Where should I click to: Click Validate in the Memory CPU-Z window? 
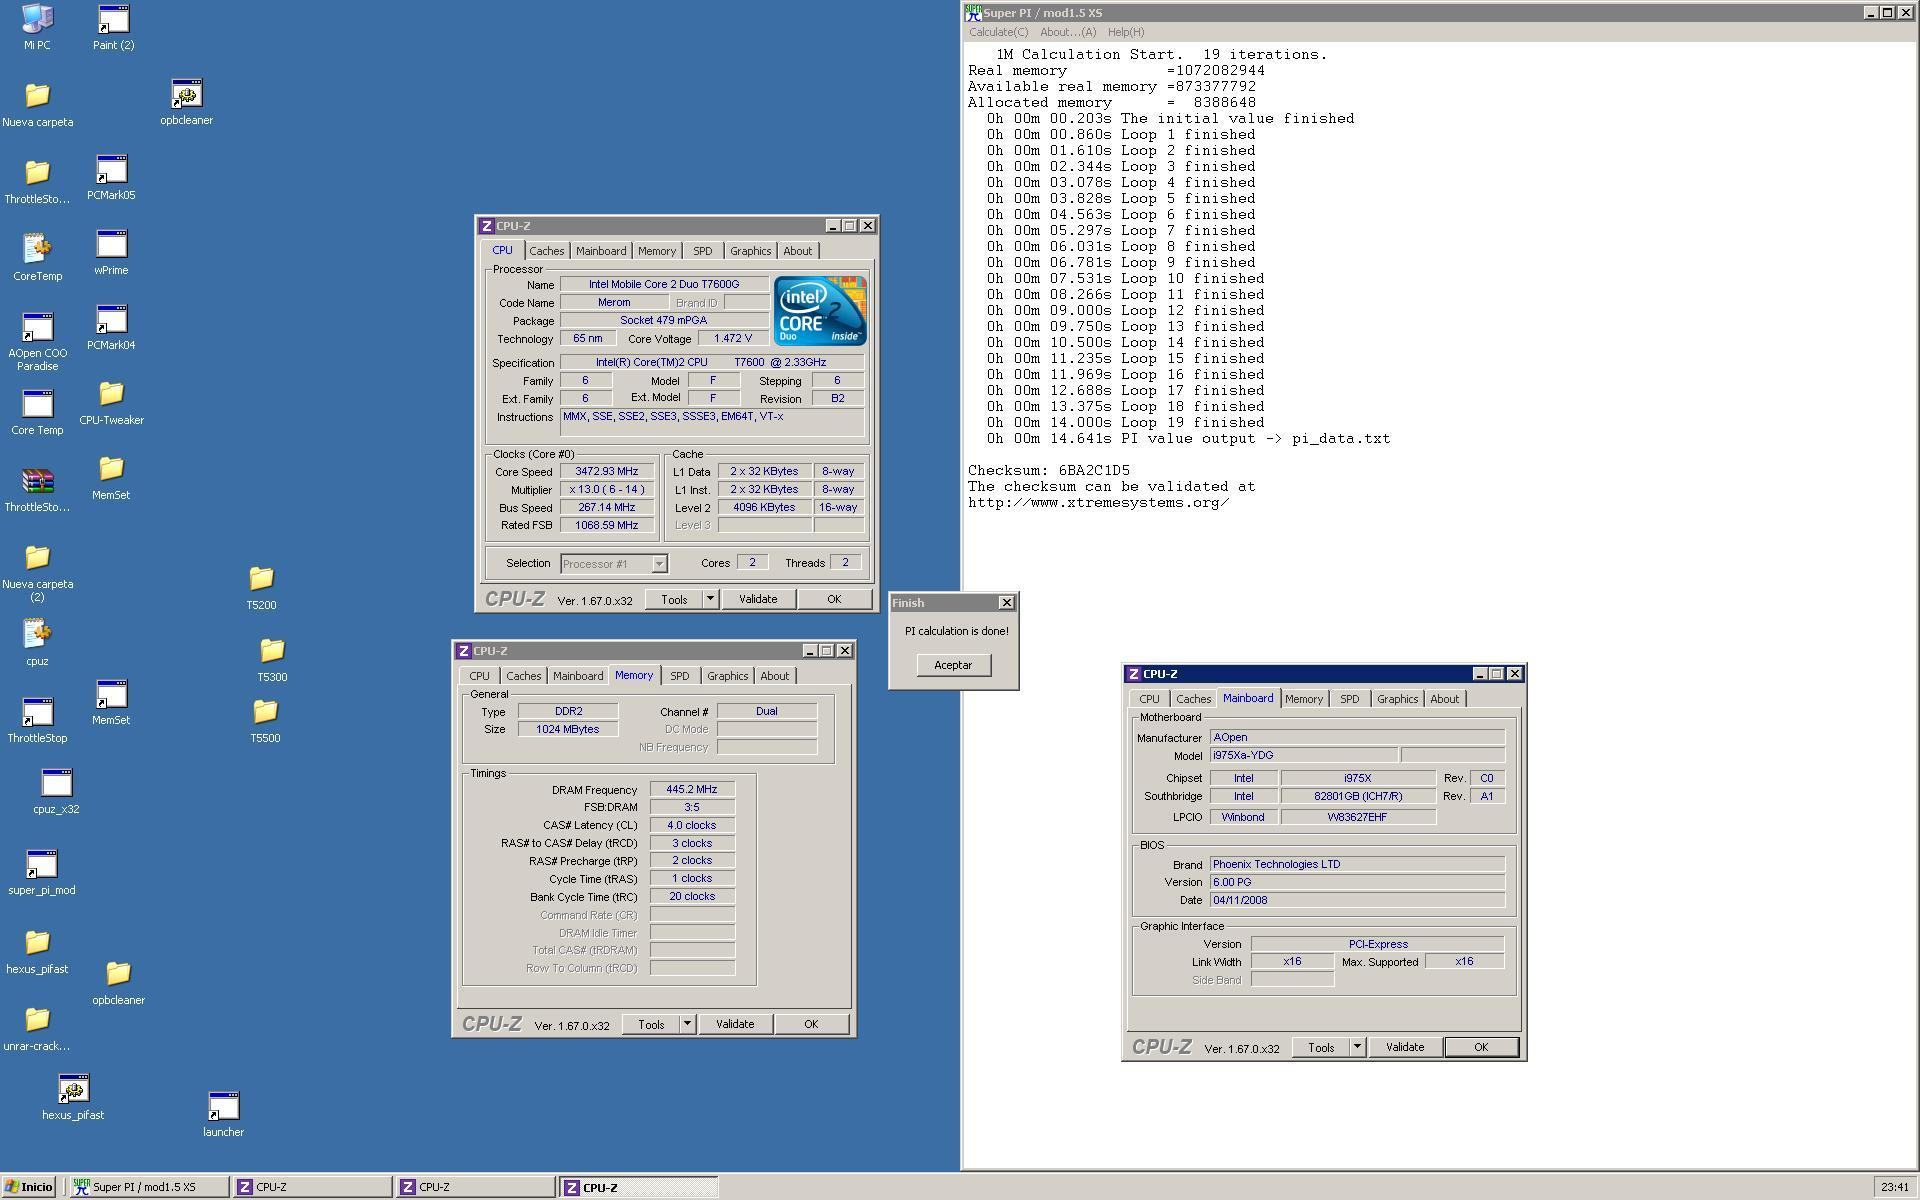coord(735,1024)
